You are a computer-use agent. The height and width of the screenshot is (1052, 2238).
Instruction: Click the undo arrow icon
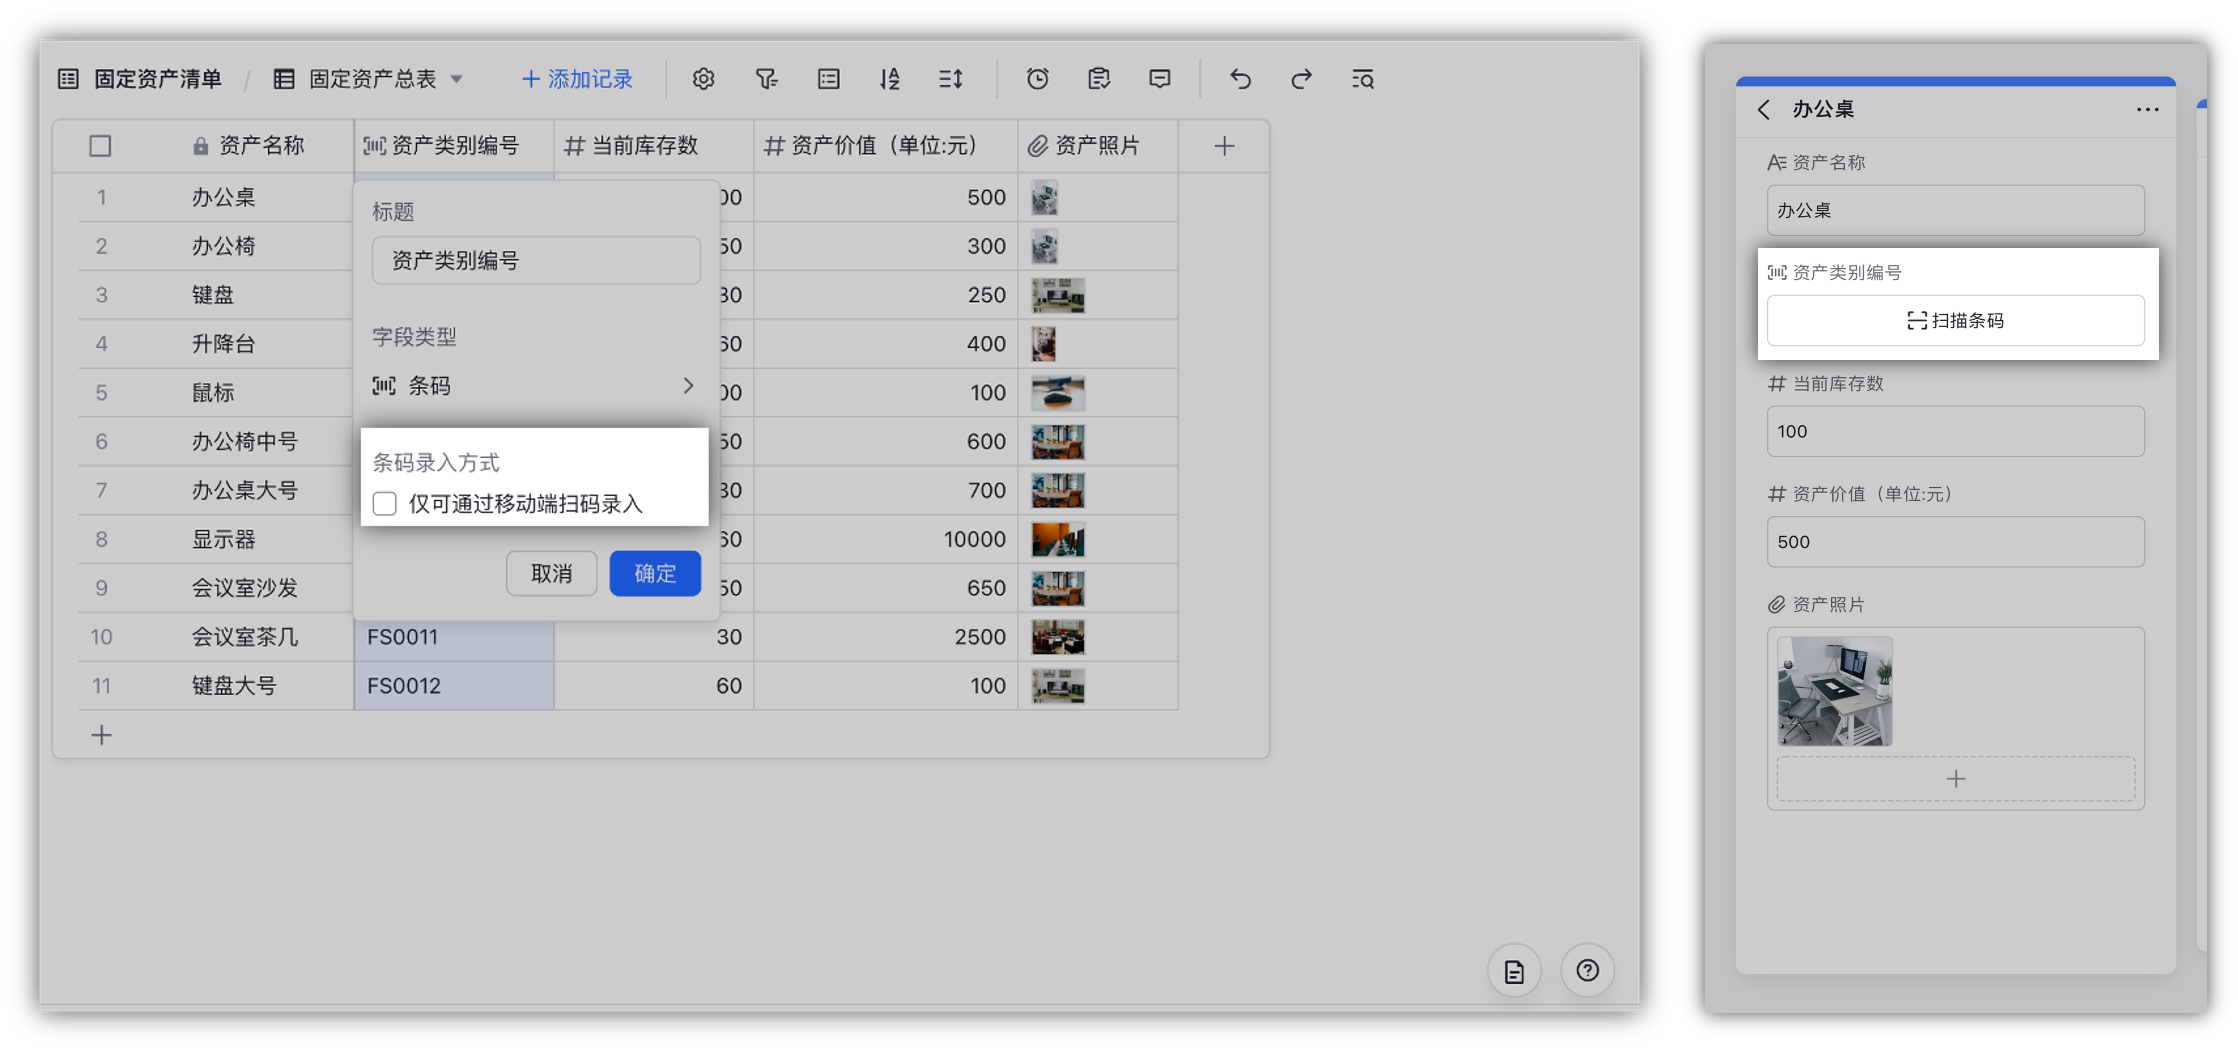pyautogui.click(x=1240, y=79)
